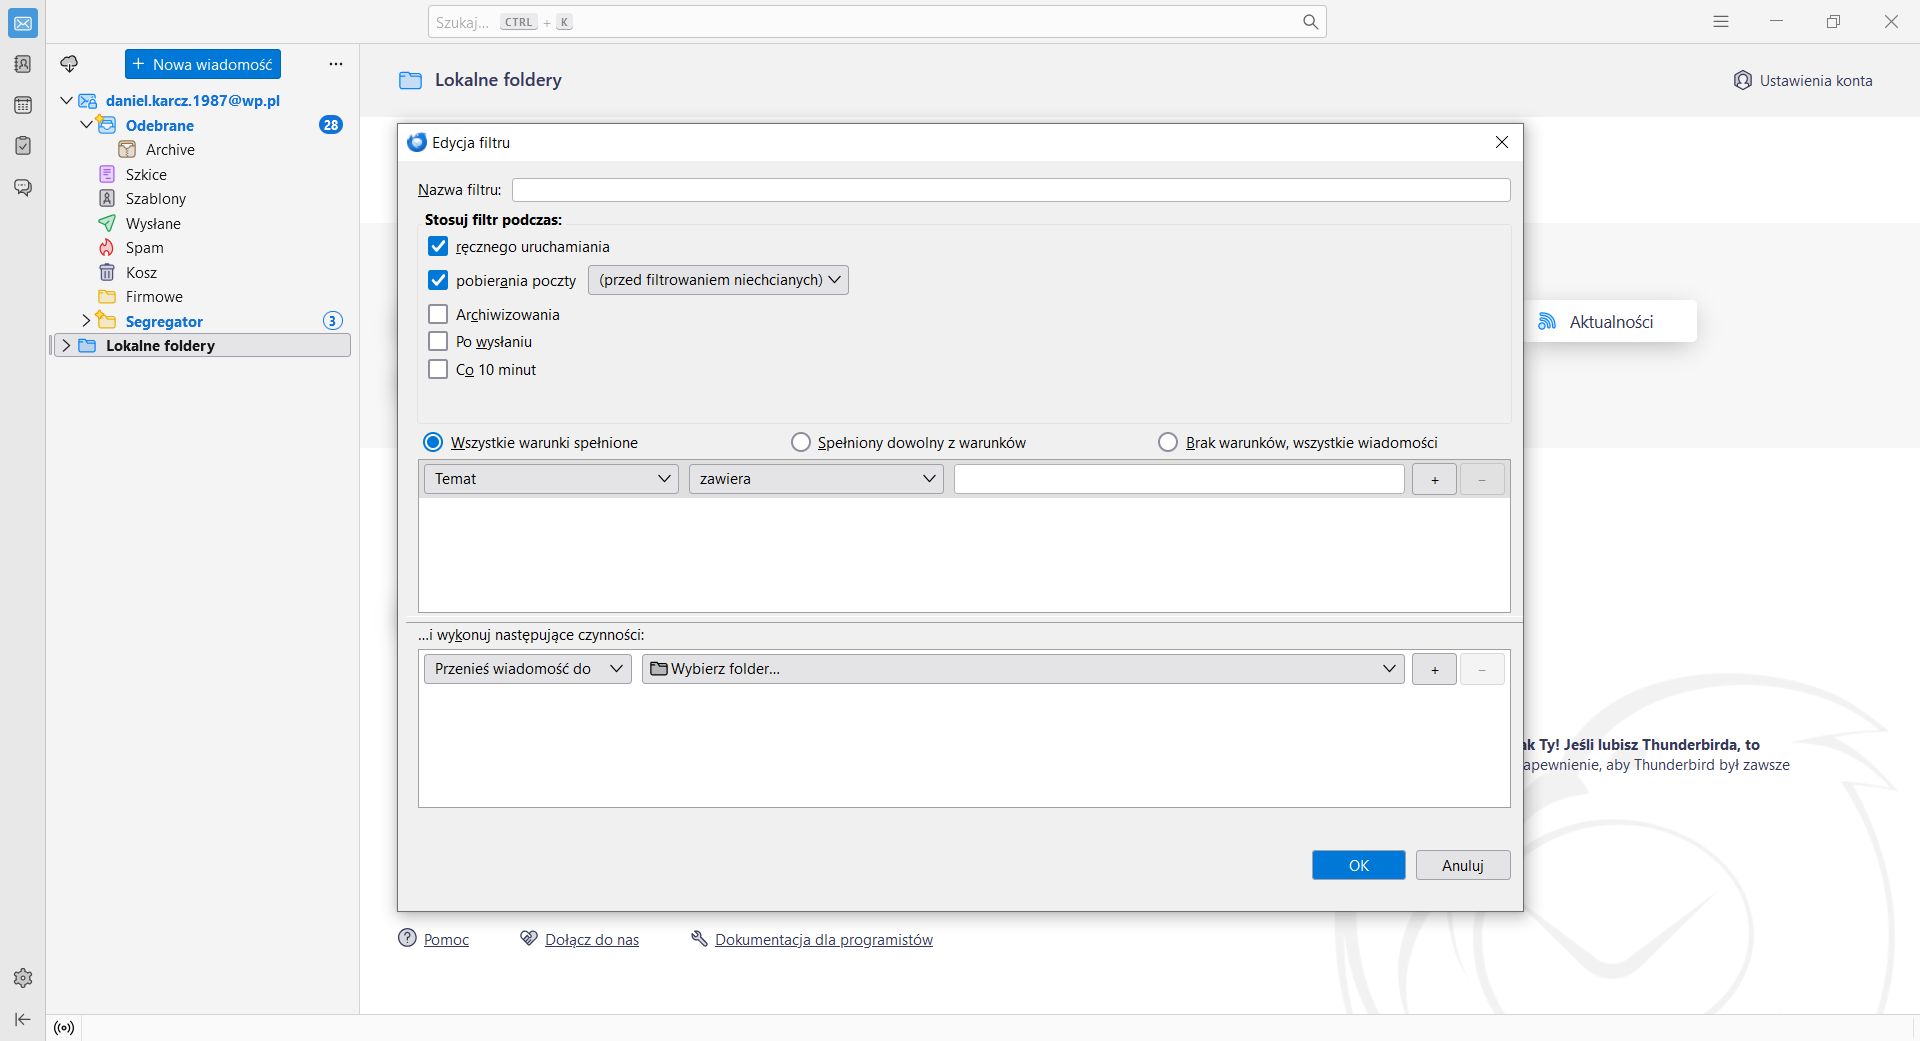1920x1041 pixels.
Task: Enable the Po wysłaniu checkbox
Action: tap(438, 341)
